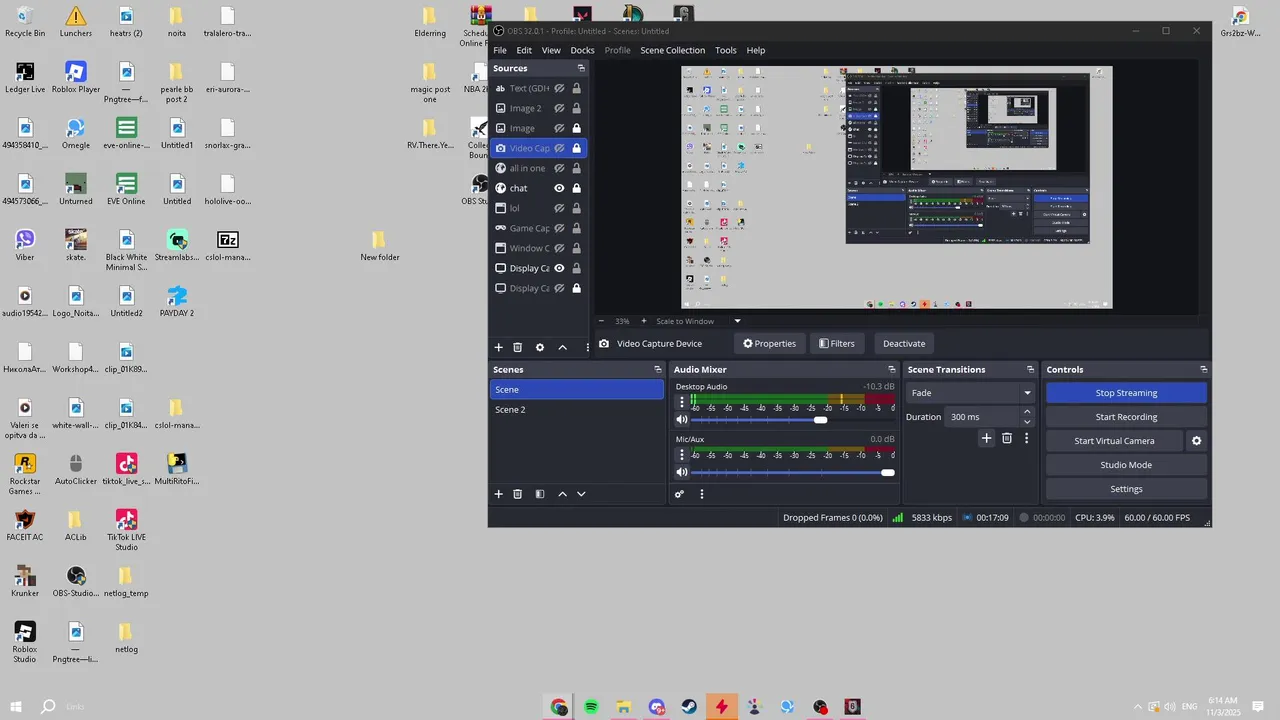Mute Desktop Audio speaker icon

[682, 420]
